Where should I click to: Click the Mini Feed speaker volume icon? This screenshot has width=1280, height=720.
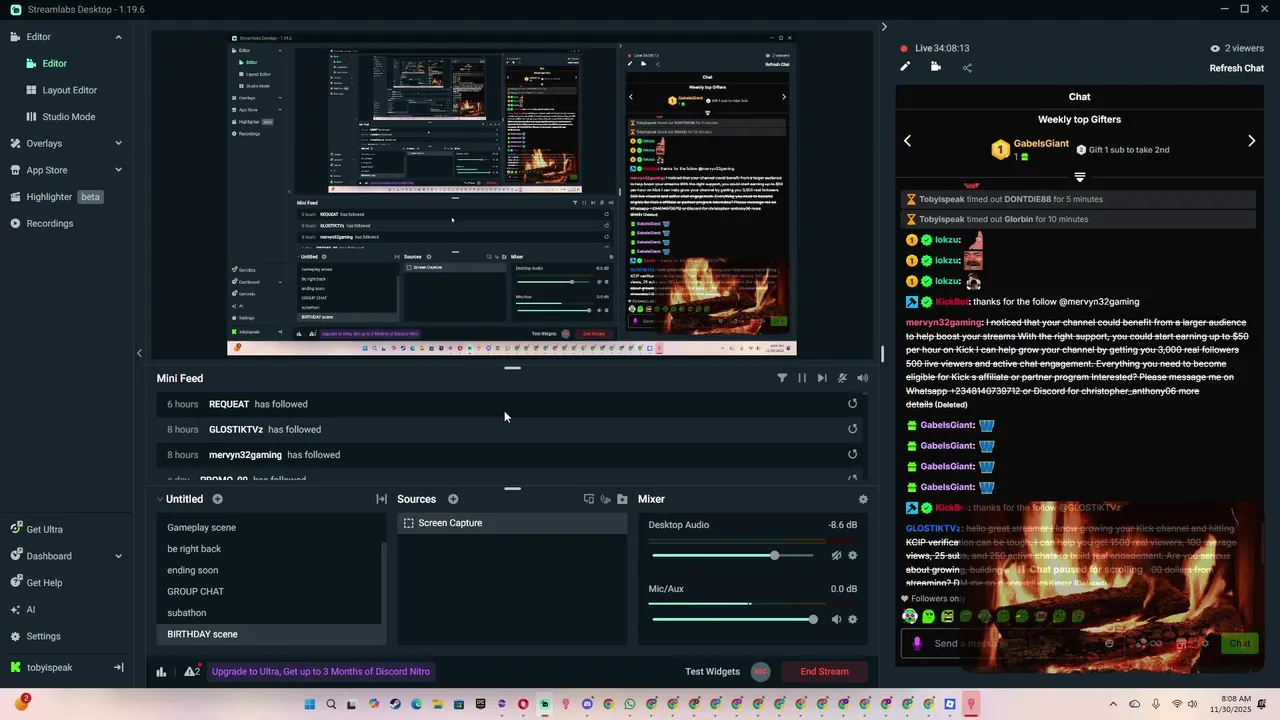863,378
